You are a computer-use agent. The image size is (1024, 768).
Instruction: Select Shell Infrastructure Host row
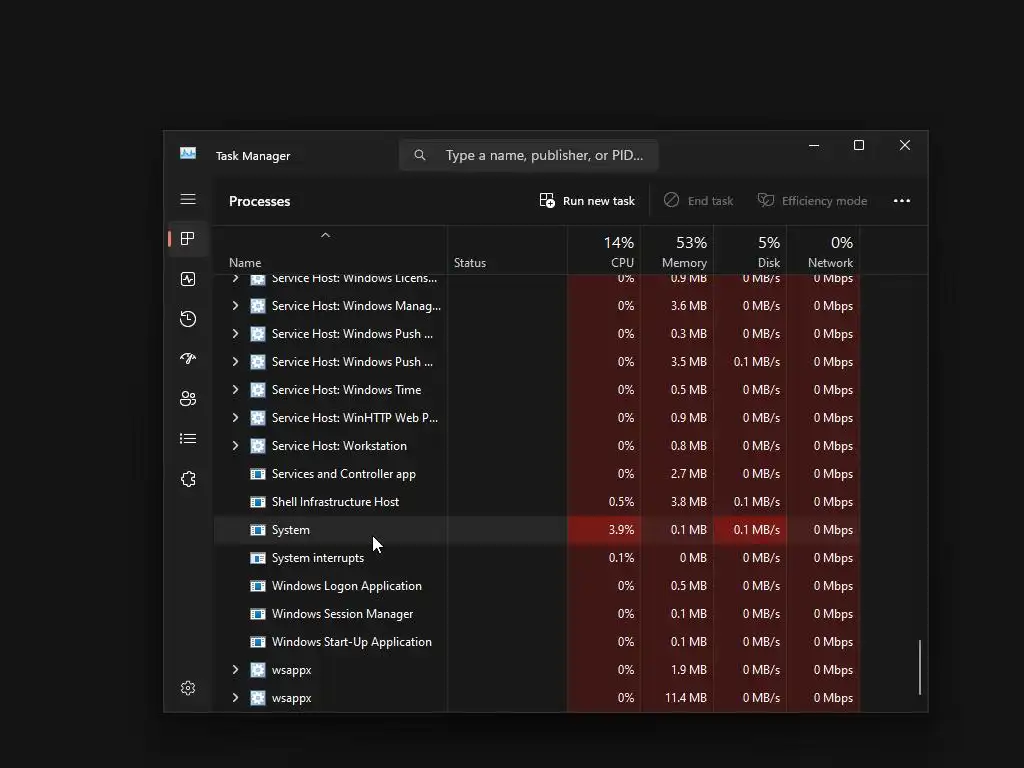click(537, 502)
